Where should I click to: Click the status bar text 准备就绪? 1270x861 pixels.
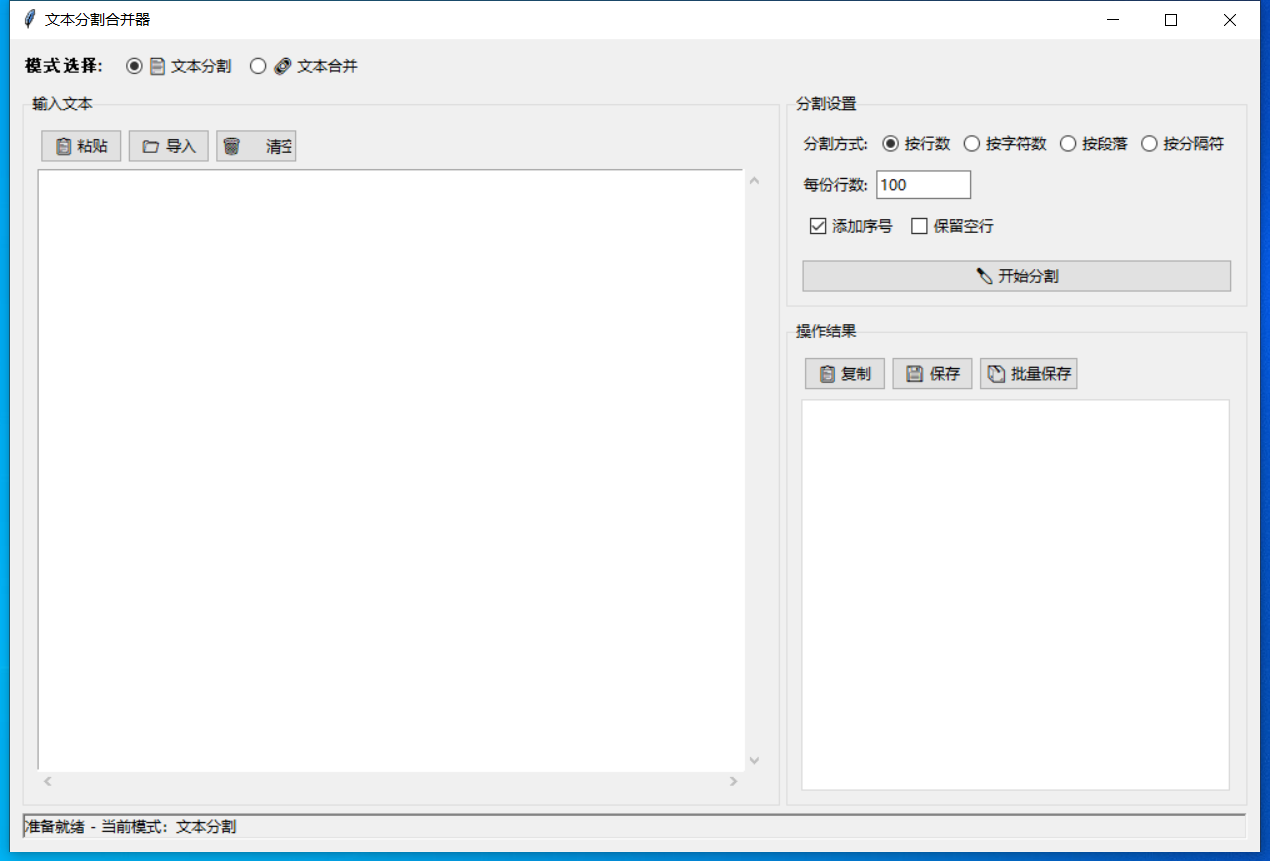click(x=55, y=827)
